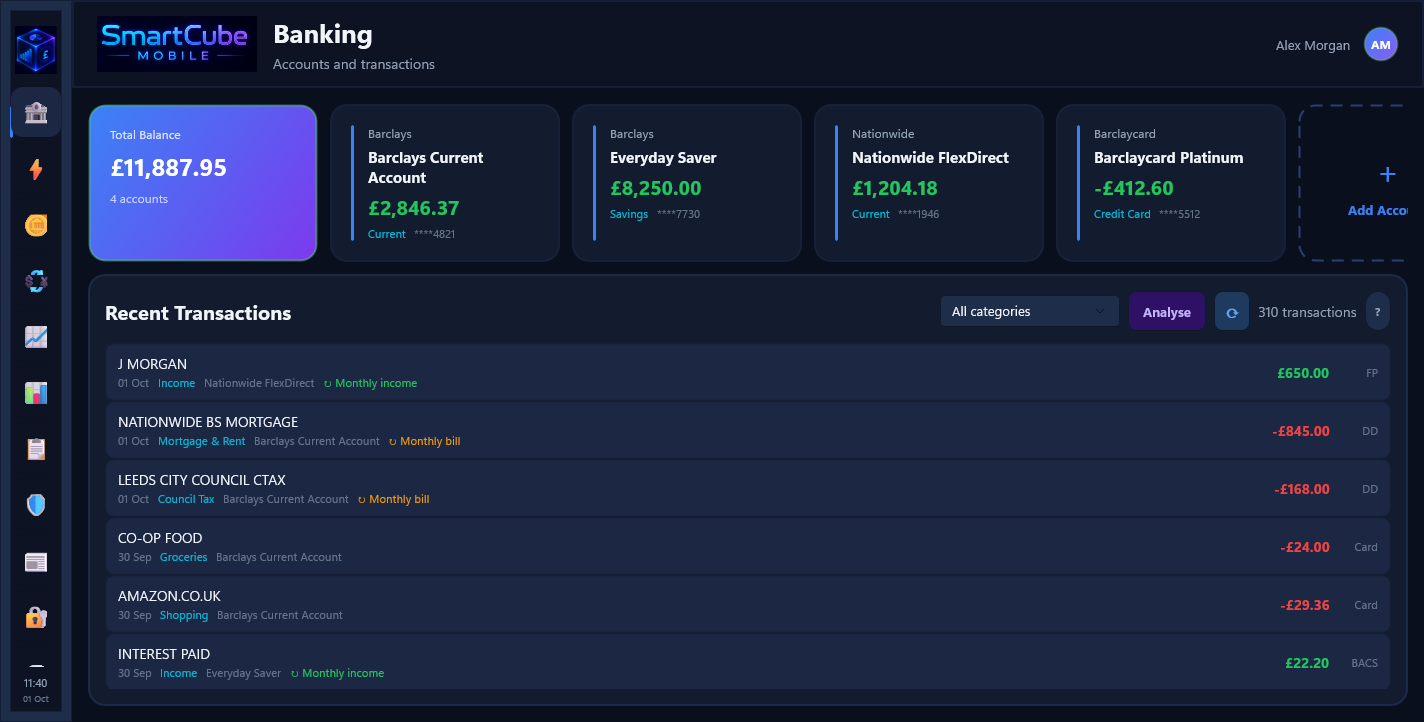Screen dimensions: 1424x722
Task: Click the Monthly bill tag on Leeds council row
Action: pos(393,499)
